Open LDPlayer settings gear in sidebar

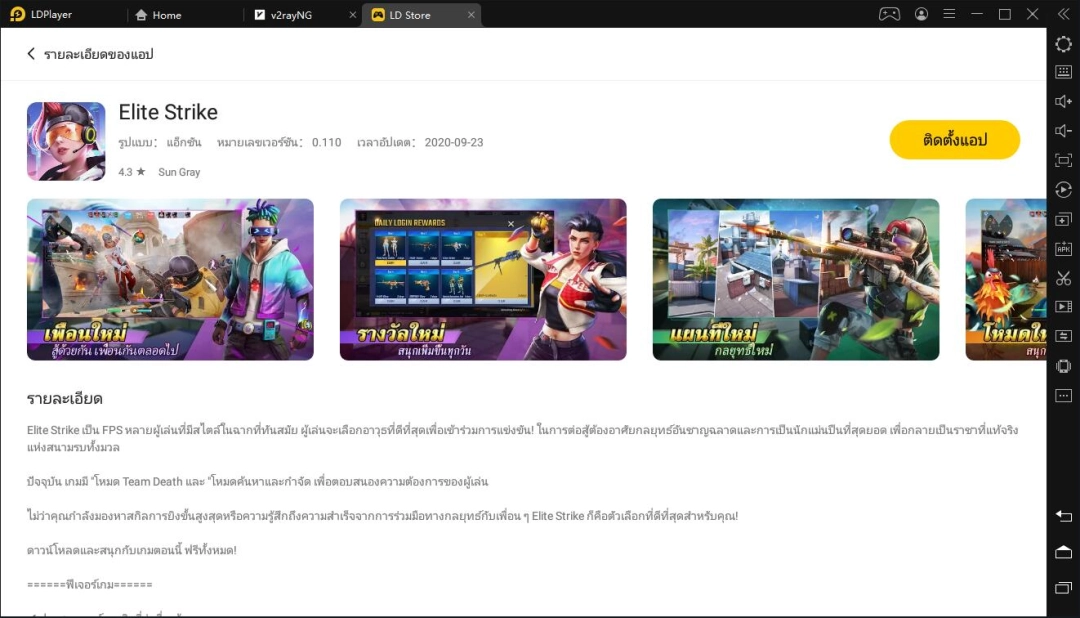(1064, 44)
